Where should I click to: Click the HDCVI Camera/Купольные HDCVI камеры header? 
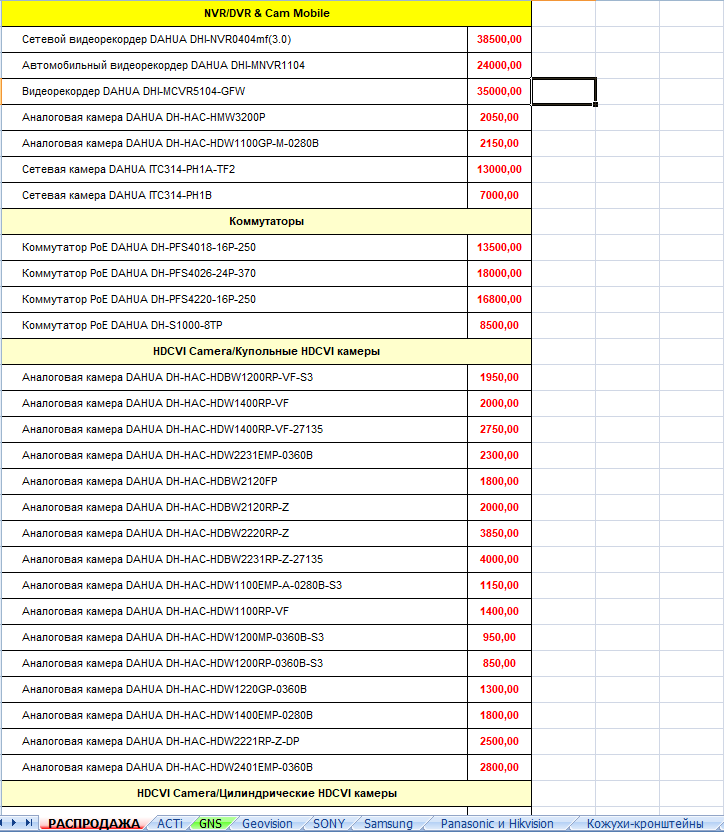(266, 351)
